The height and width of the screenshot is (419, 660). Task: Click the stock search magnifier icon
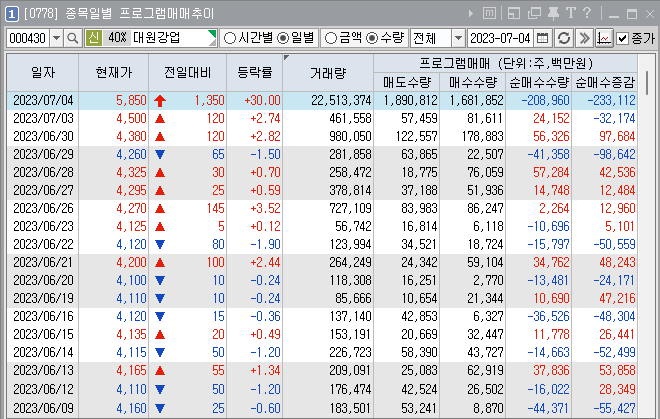[x=73, y=38]
